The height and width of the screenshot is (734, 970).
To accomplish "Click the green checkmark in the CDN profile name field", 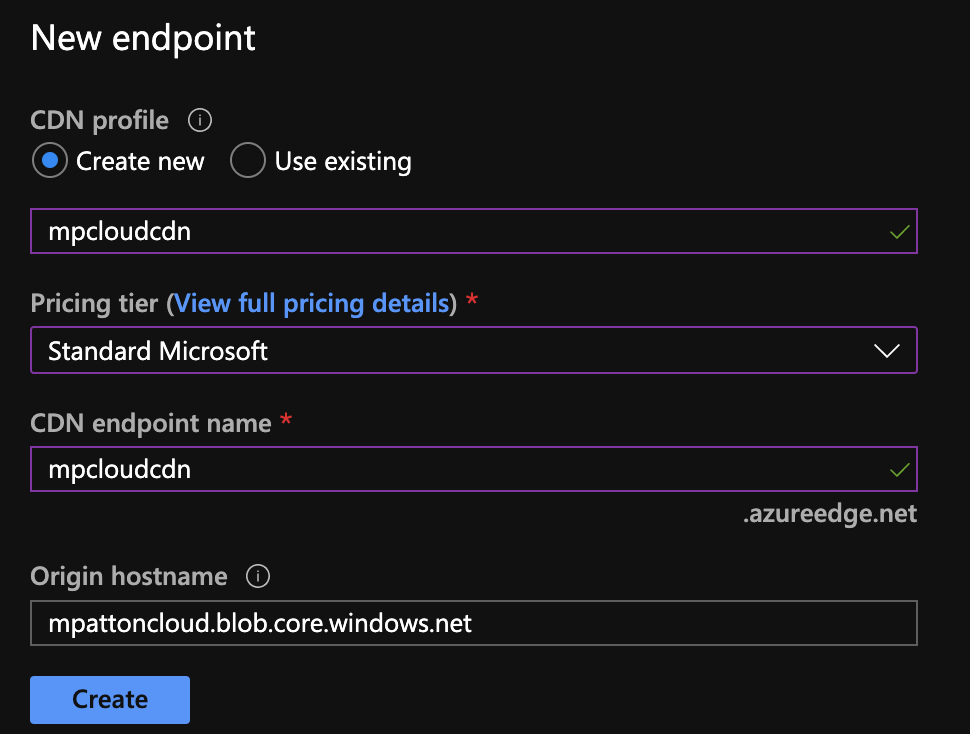I will coord(900,232).
